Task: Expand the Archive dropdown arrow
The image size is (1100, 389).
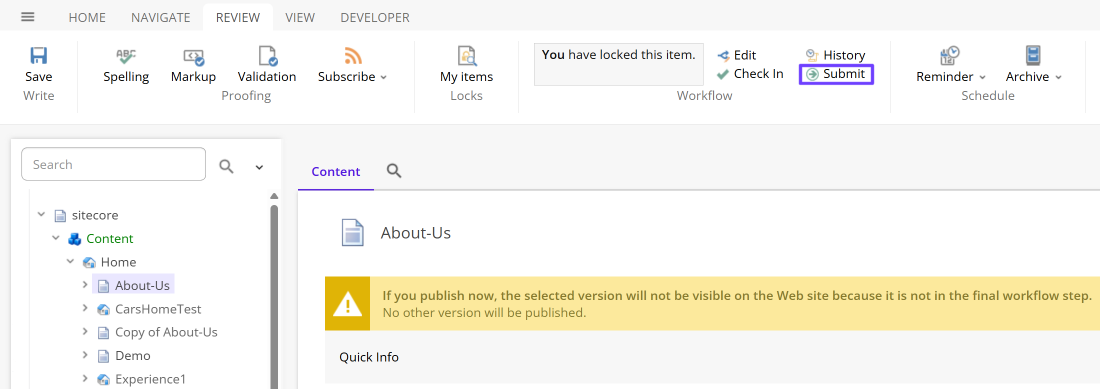Action: point(1058,77)
